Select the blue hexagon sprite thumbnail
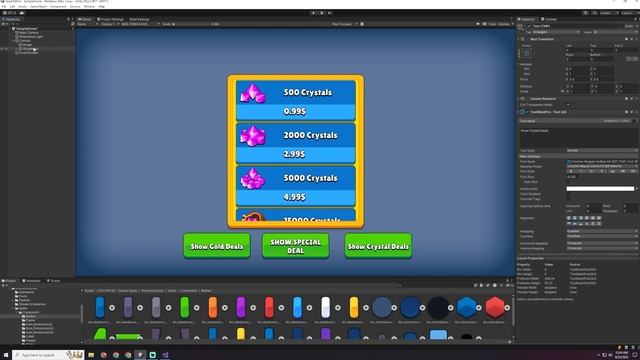The width and height of the screenshot is (640, 360). click(x=467, y=307)
